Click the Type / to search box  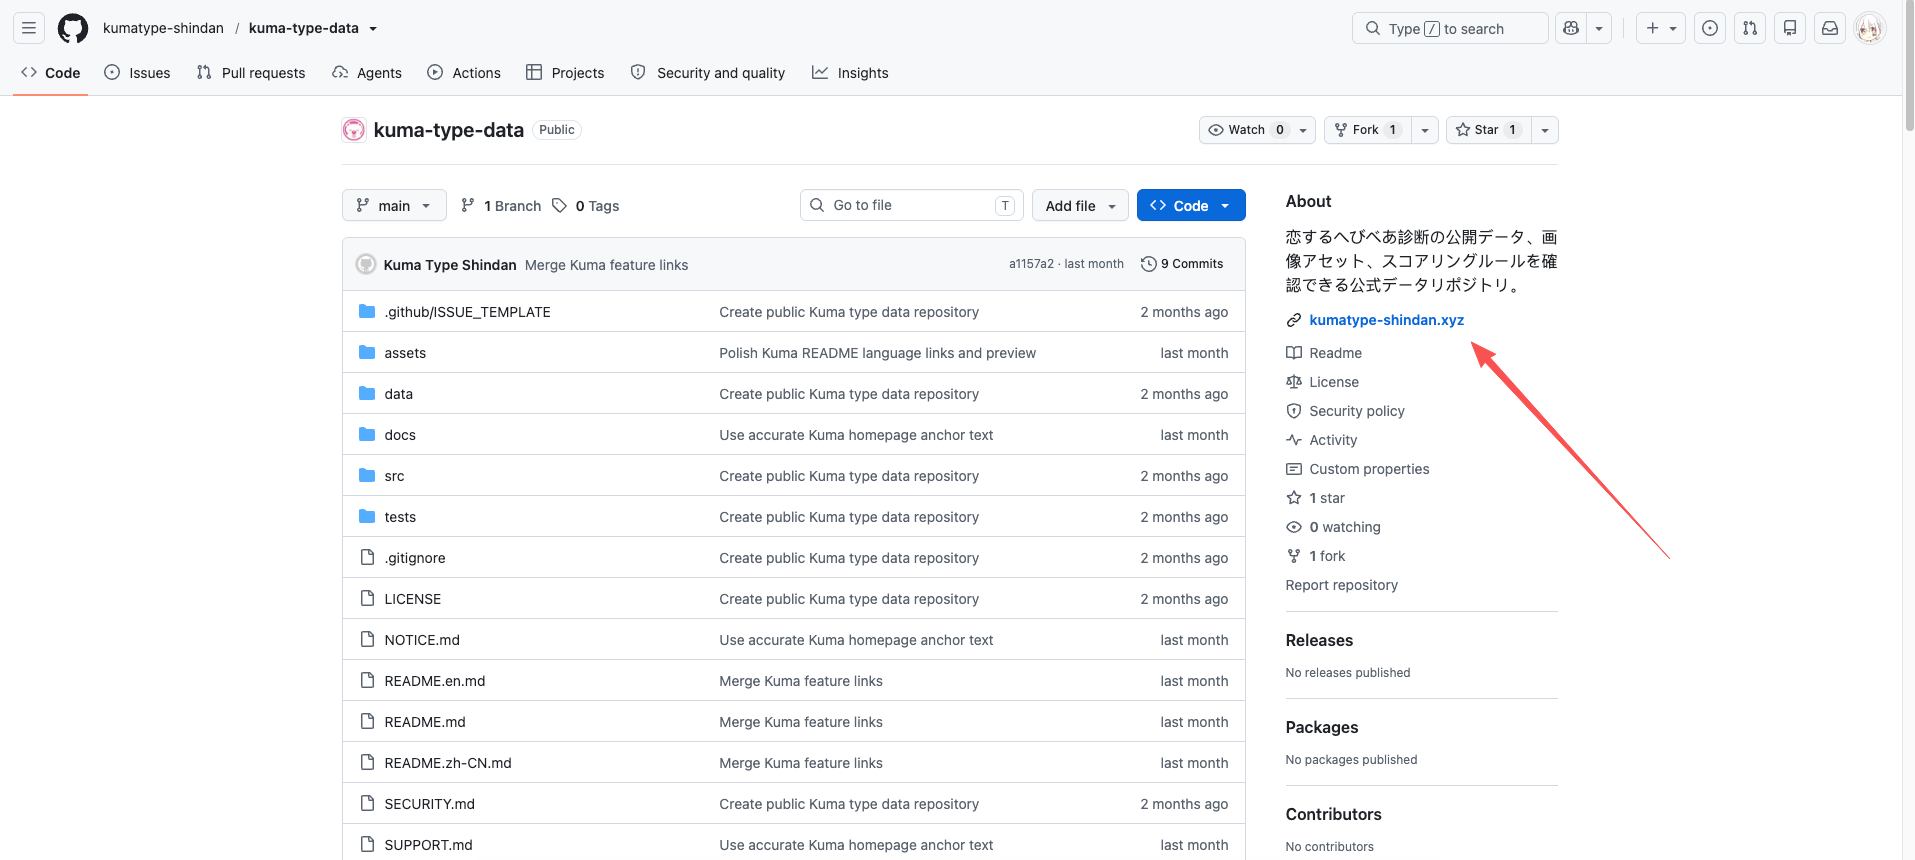click(x=1450, y=28)
